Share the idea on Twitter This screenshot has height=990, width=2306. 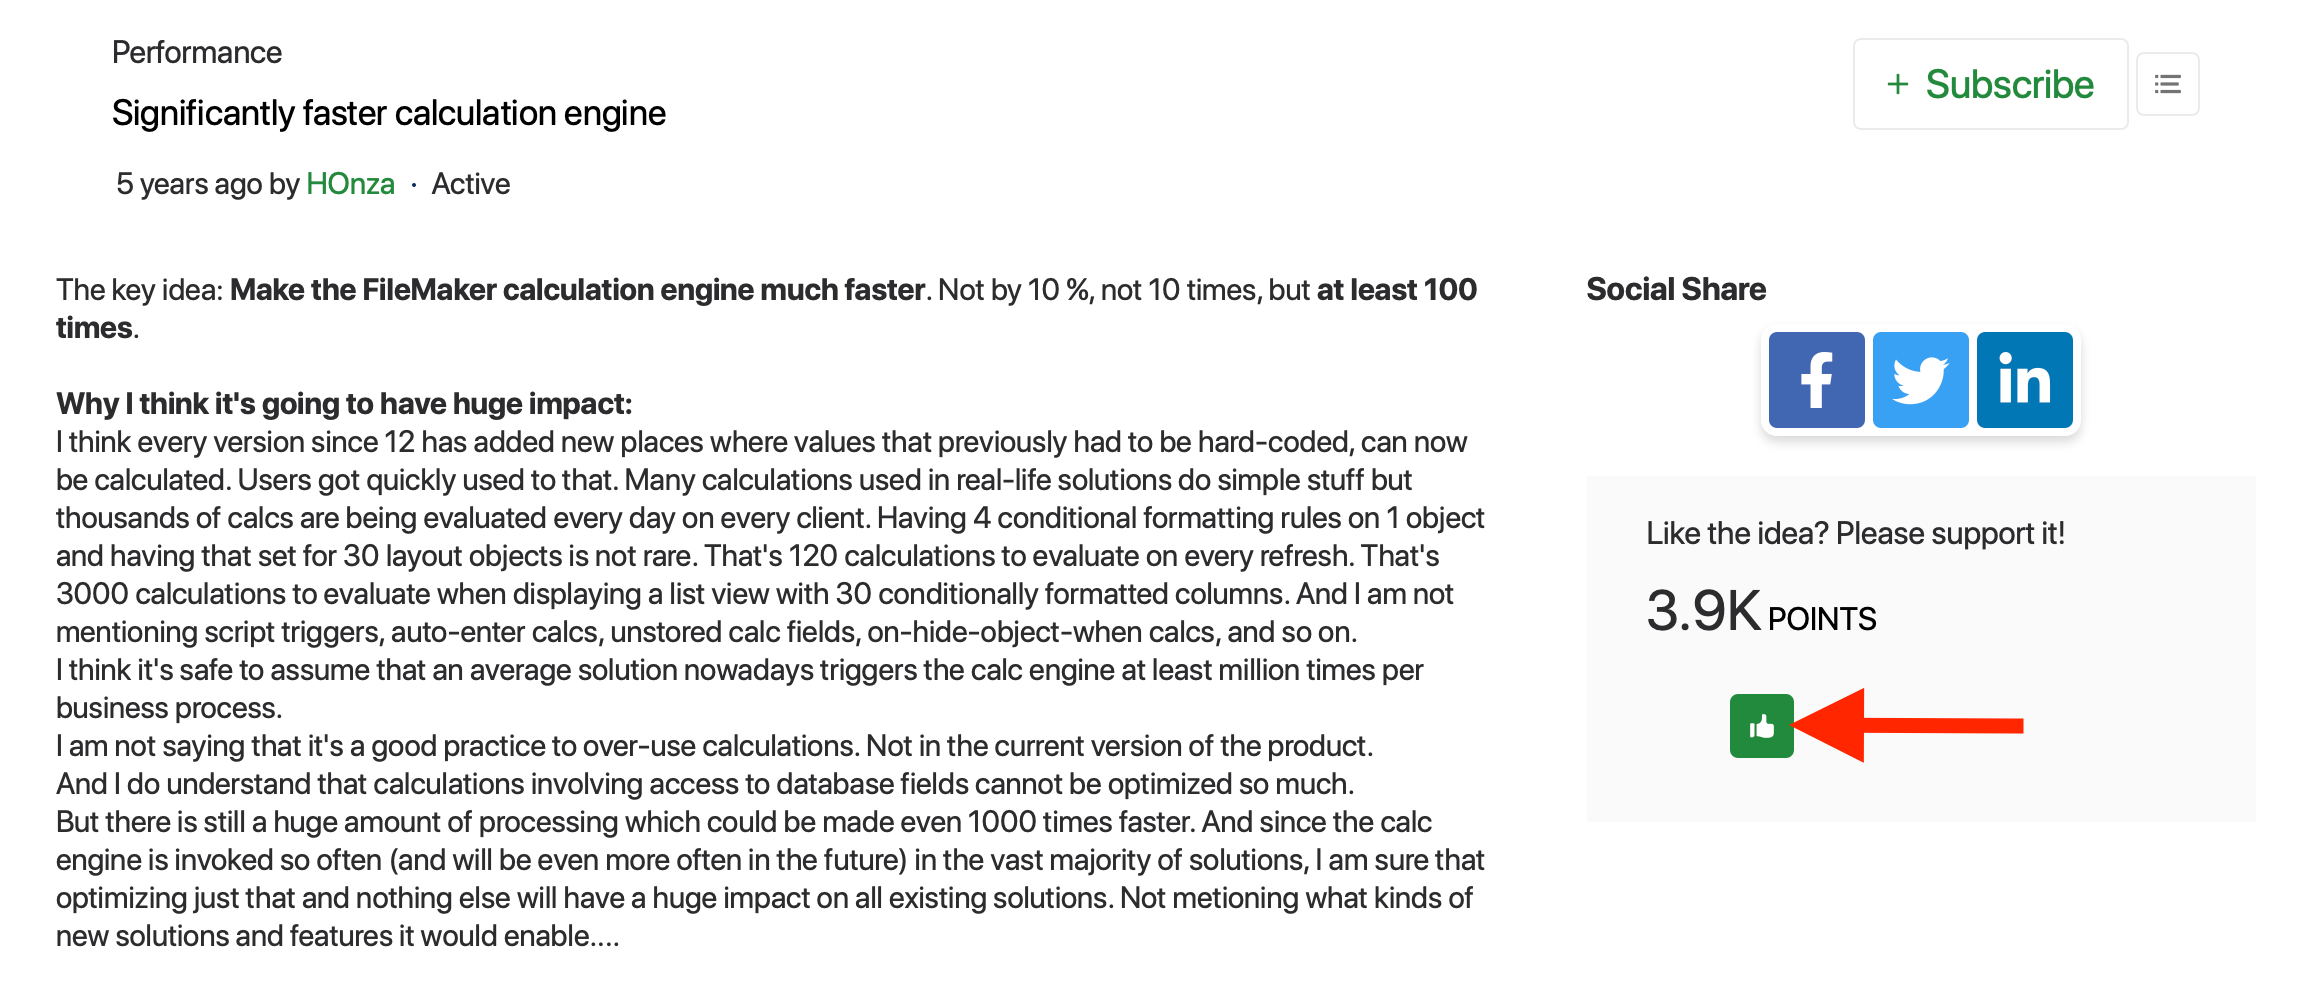tap(1920, 380)
